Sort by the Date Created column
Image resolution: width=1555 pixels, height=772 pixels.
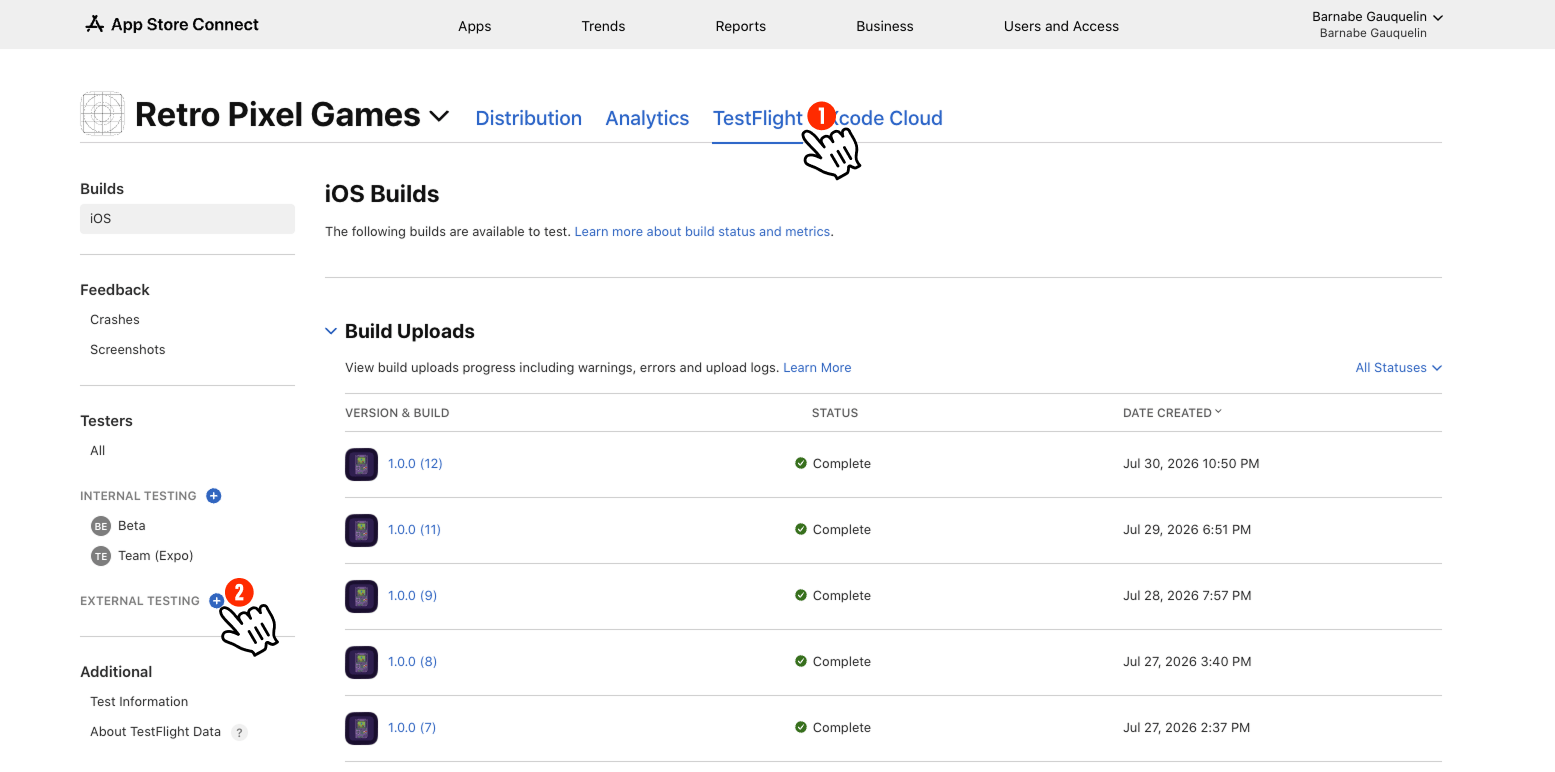pos(1172,413)
